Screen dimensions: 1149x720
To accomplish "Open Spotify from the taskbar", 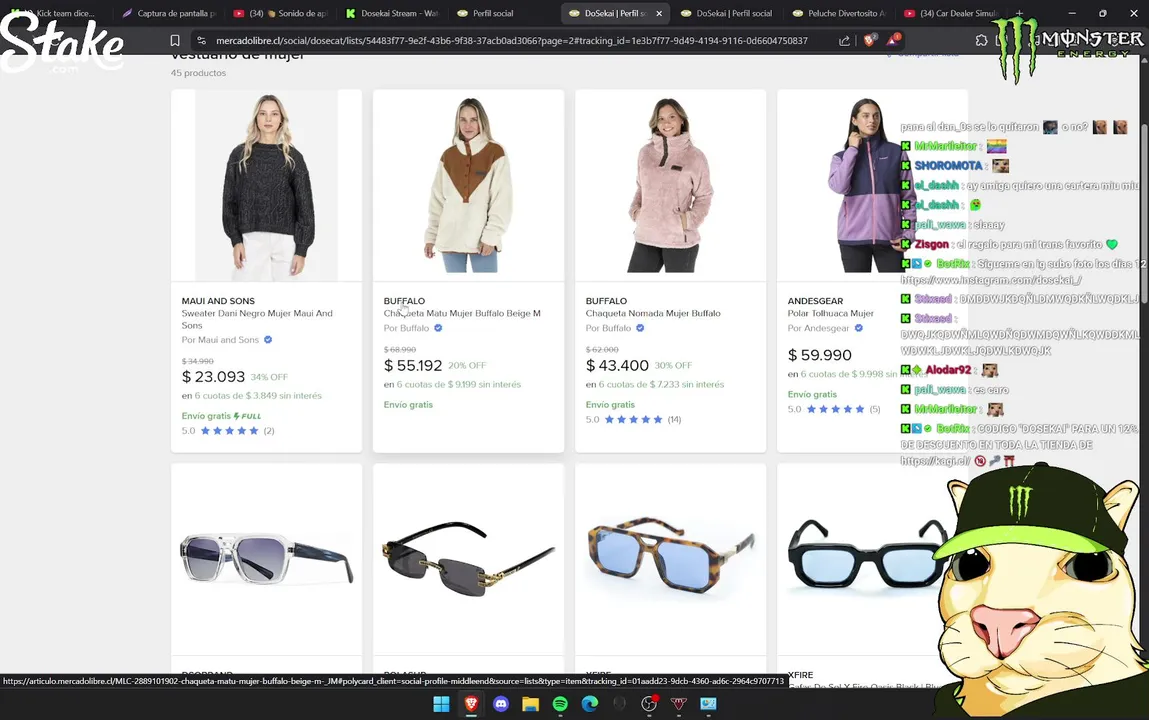I will point(560,704).
